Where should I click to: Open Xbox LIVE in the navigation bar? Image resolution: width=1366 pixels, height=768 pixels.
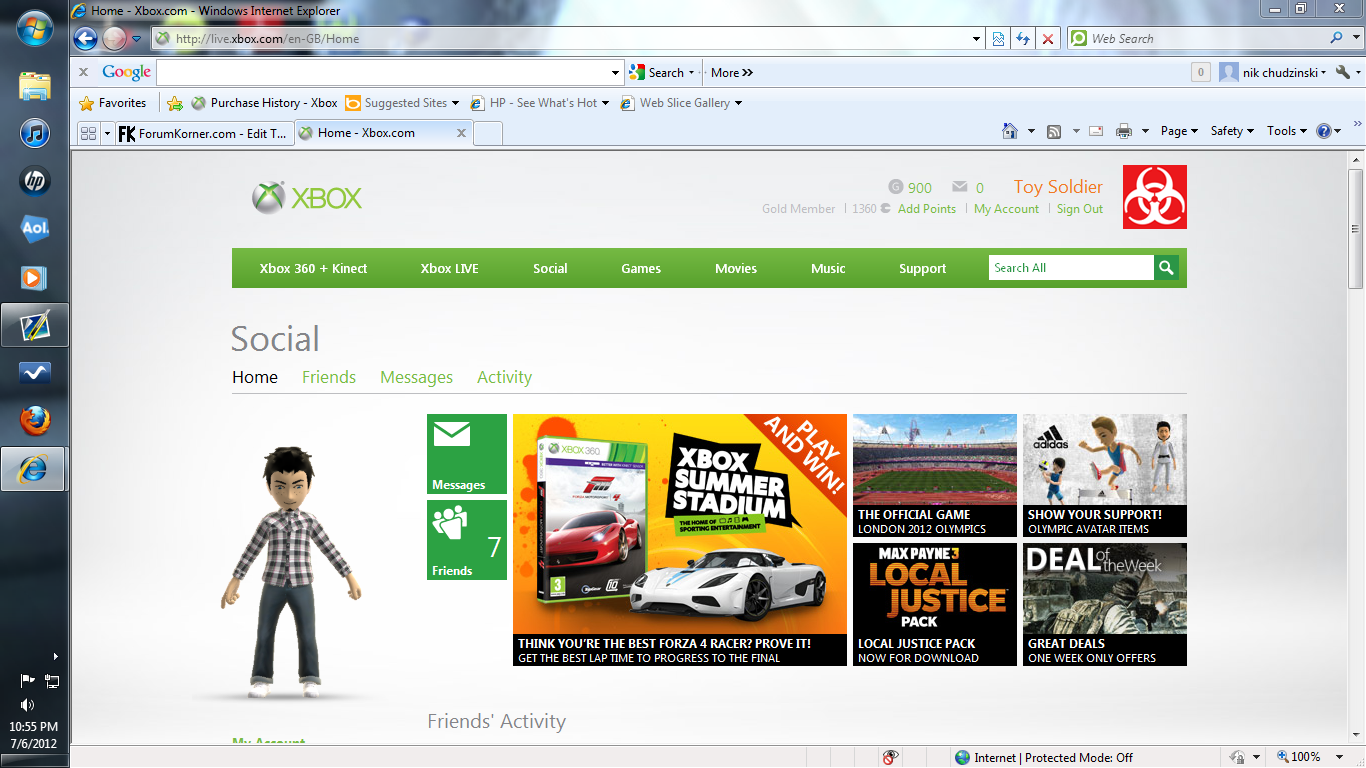449,268
